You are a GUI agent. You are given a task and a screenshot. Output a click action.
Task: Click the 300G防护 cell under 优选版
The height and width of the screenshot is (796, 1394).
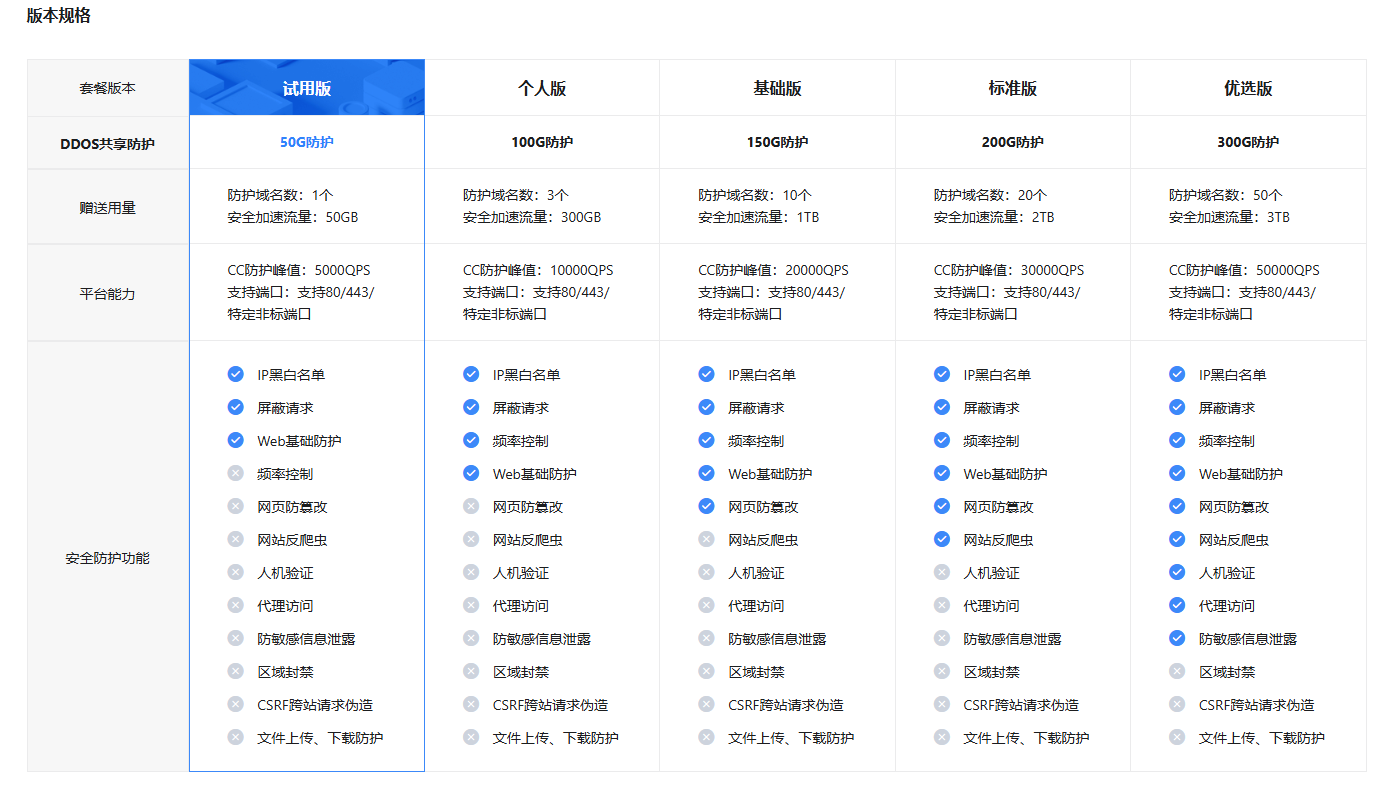pos(1248,142)
